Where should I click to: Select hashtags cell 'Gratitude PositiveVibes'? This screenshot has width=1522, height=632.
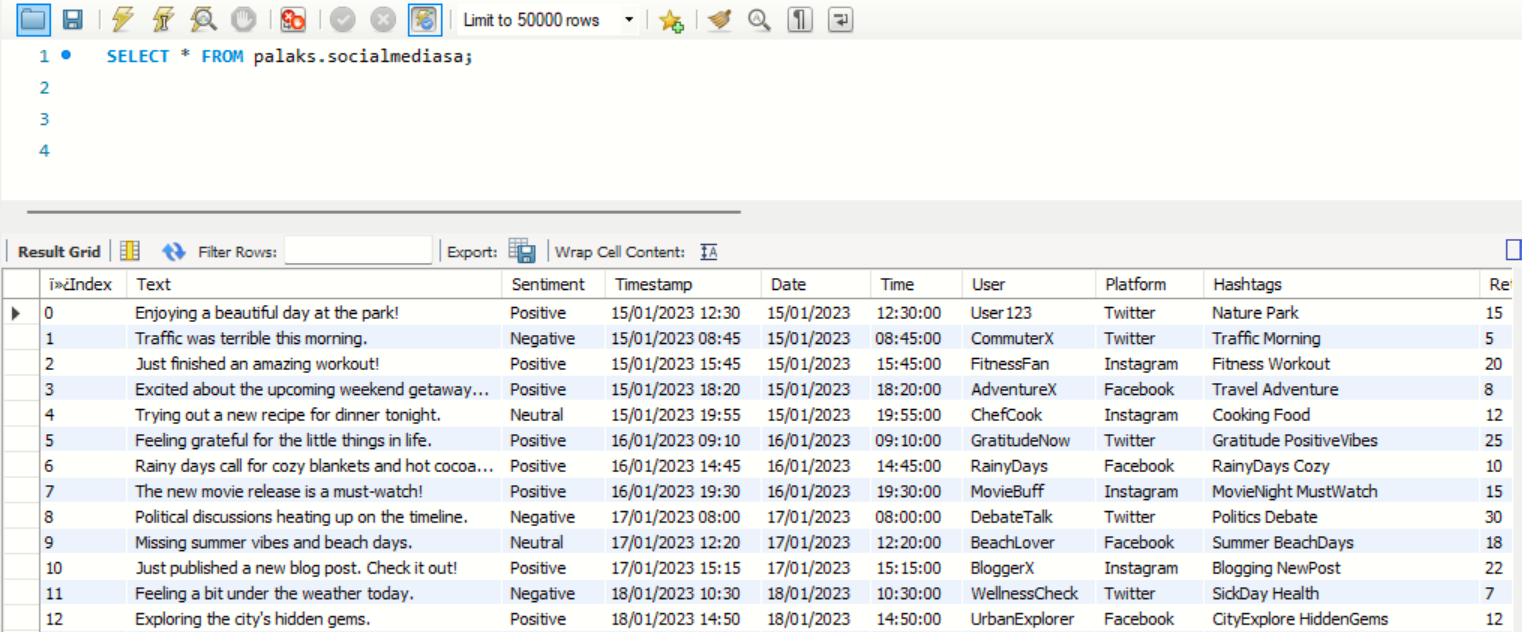1342,441
